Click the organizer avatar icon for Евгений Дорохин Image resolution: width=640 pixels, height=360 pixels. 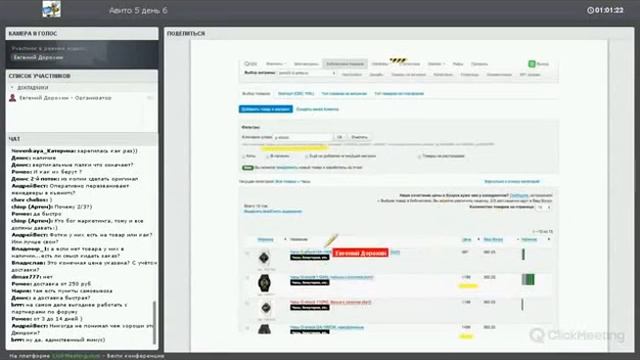13,98
